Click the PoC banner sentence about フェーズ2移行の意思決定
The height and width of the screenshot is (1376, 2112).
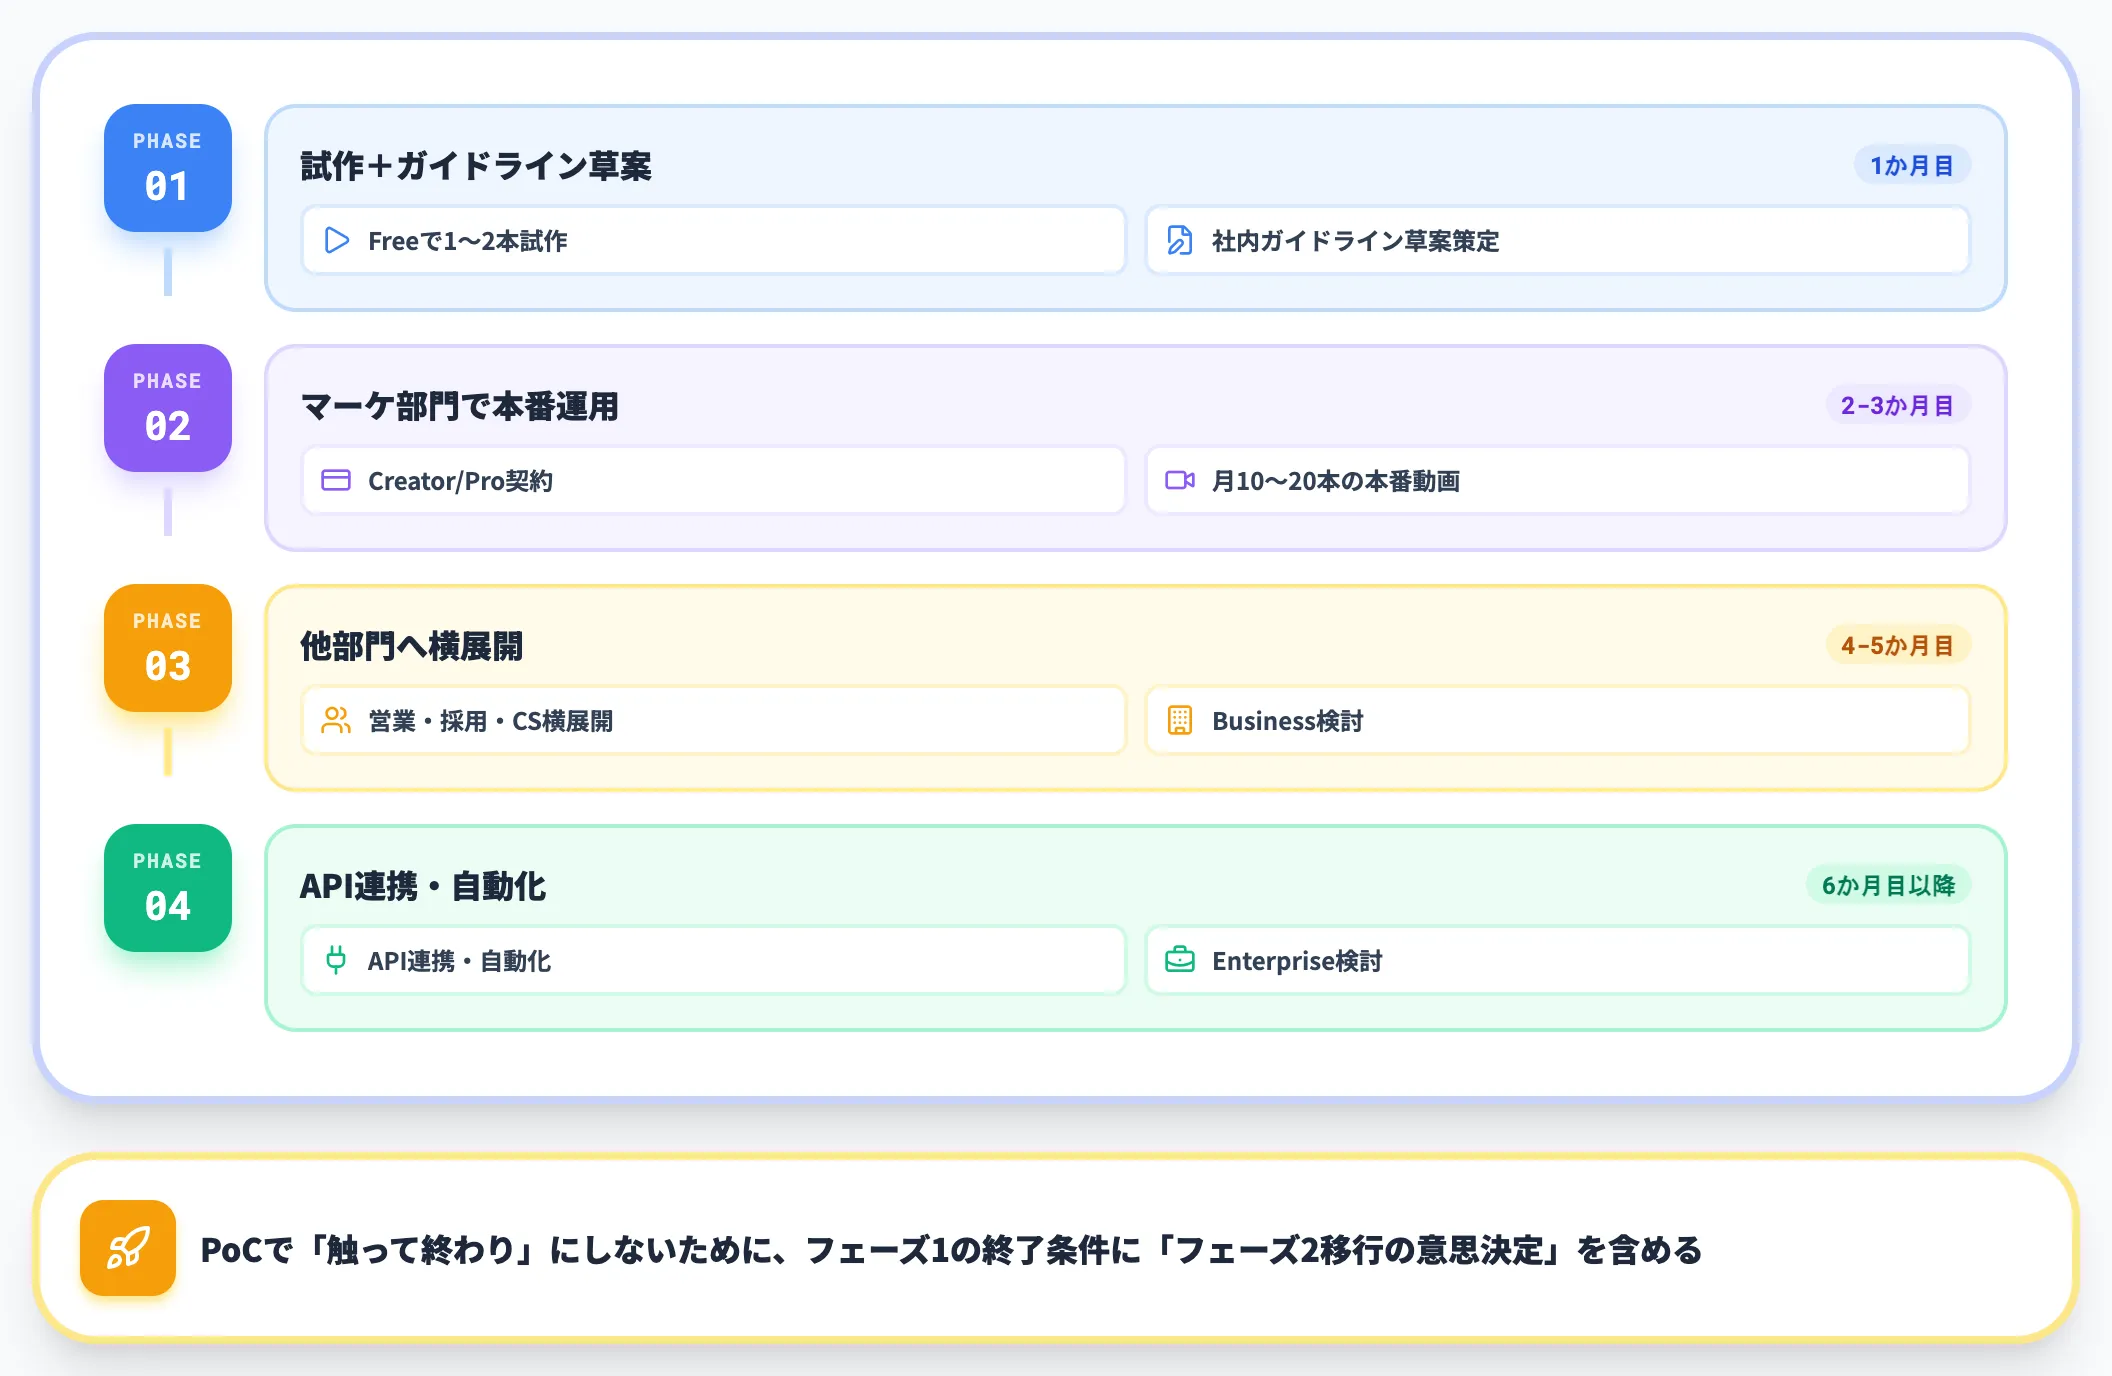(x=951, y=1250)
